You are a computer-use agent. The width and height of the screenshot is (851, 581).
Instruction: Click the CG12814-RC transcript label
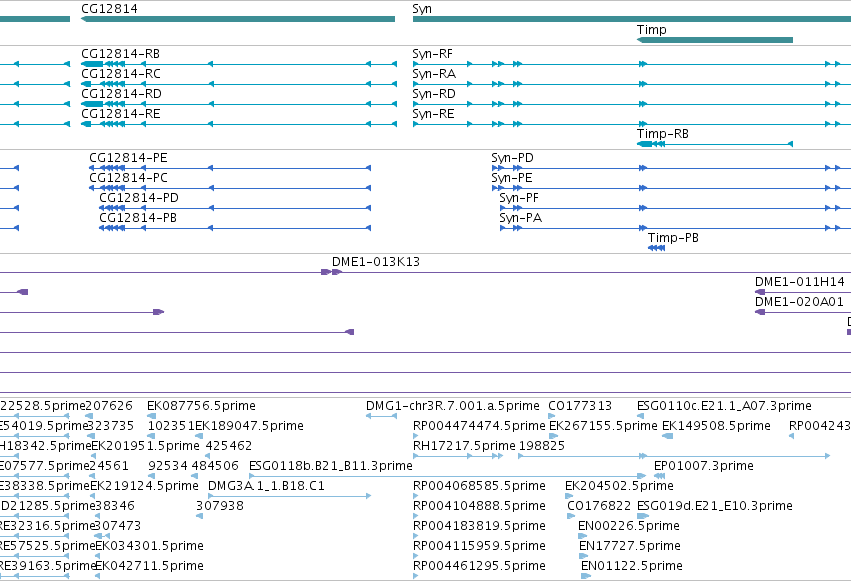pyautogui.click(x=120, y=74)
